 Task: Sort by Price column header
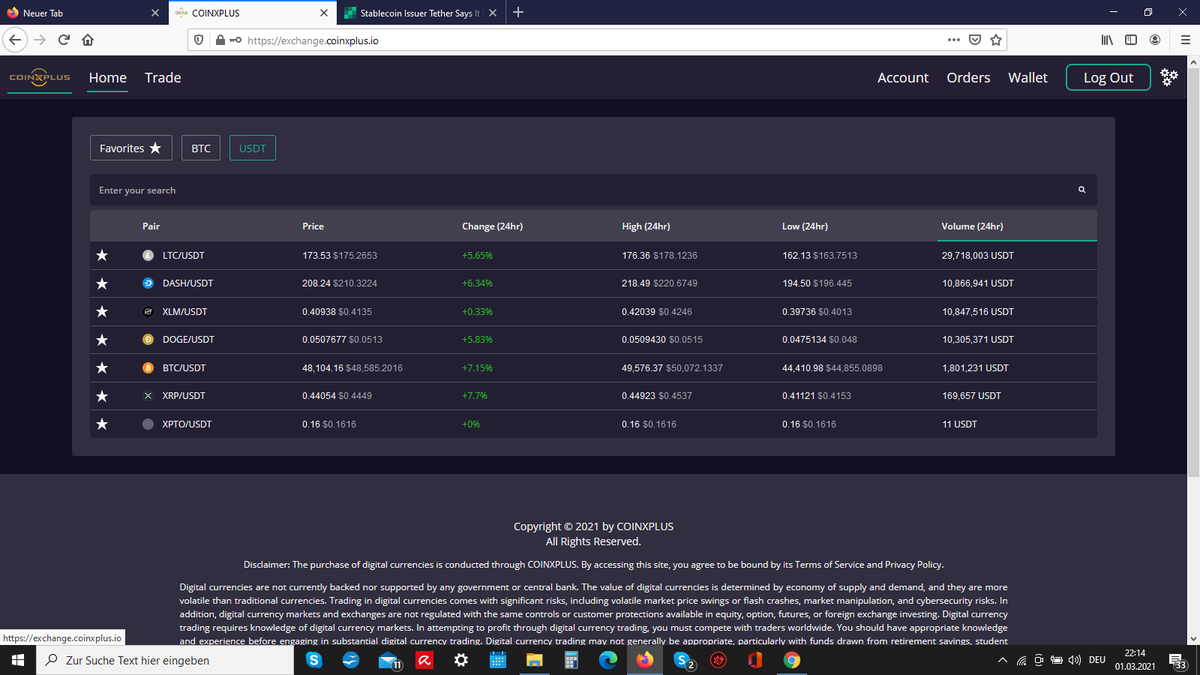313,226
